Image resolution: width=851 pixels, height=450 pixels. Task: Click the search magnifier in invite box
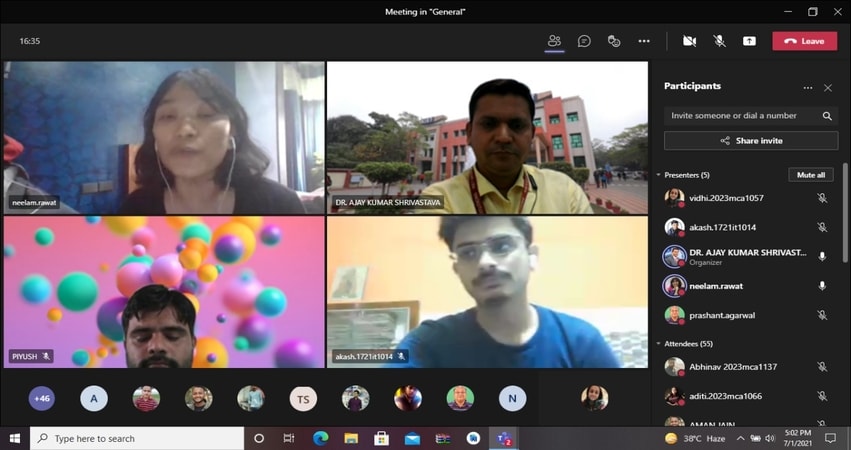(827, 116)
